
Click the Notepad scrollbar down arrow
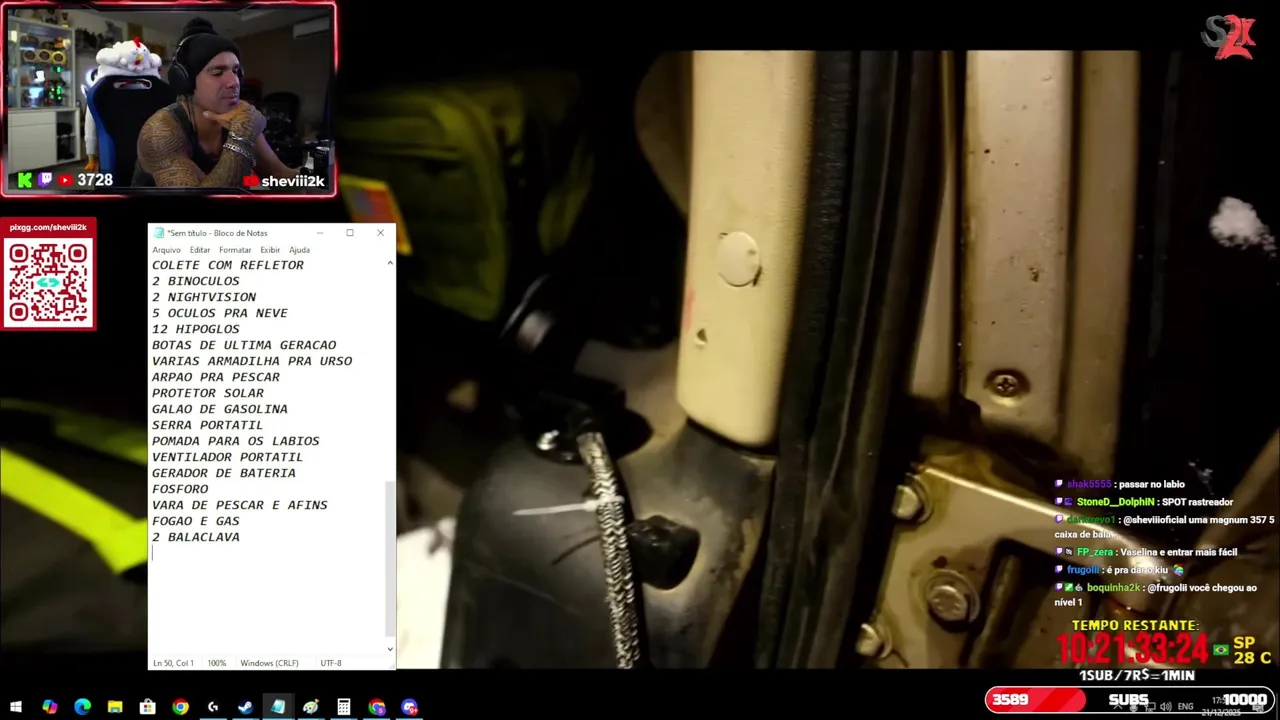390,648
